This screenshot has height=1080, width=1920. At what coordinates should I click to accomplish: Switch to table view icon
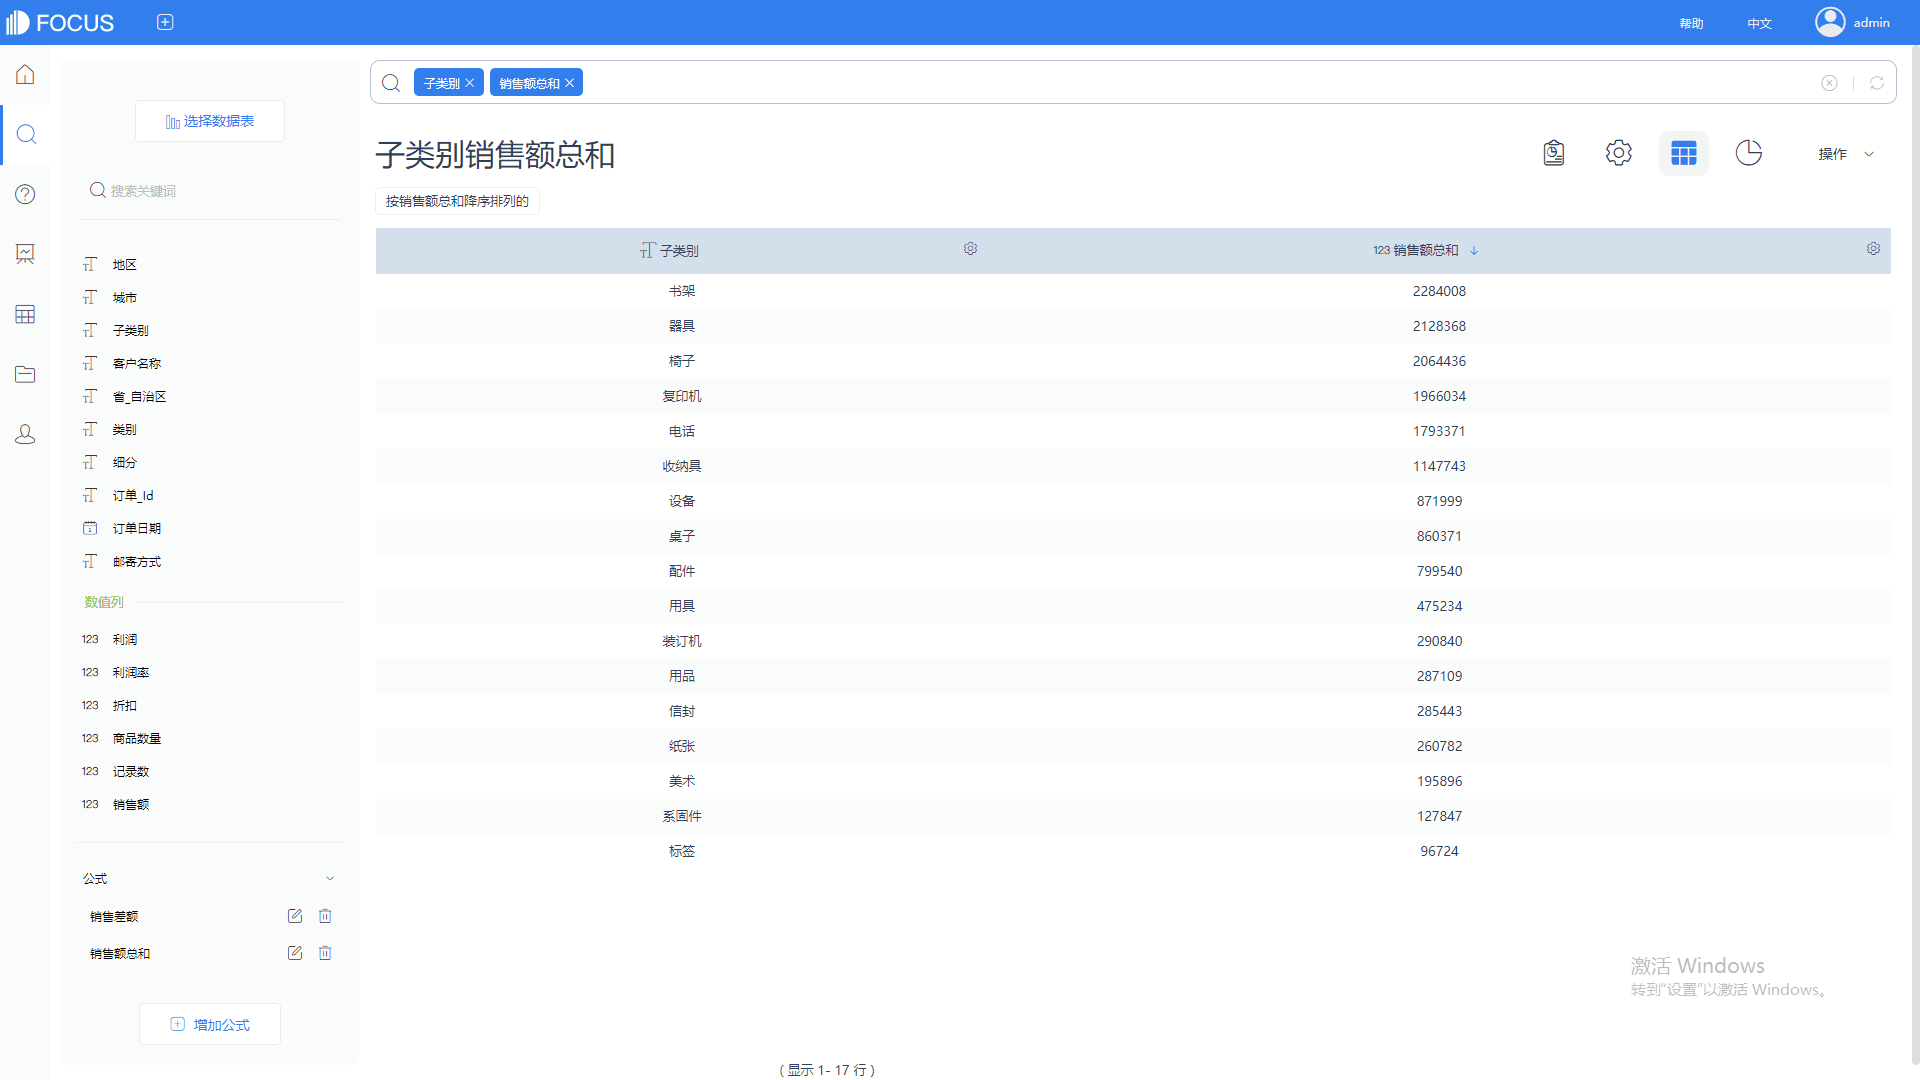(x=1684, y=153)
